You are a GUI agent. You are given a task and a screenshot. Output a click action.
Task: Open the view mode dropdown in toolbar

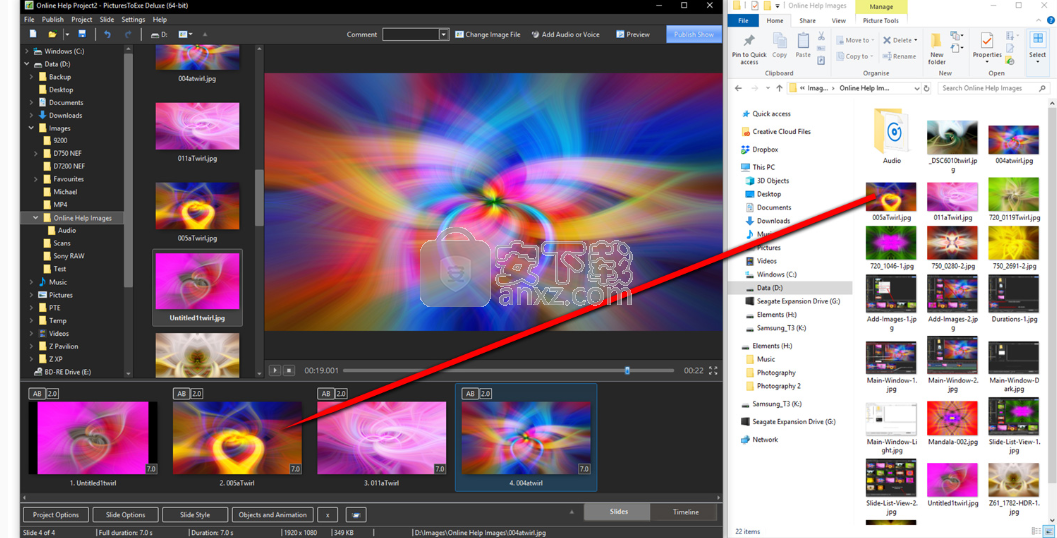point(191,34)
